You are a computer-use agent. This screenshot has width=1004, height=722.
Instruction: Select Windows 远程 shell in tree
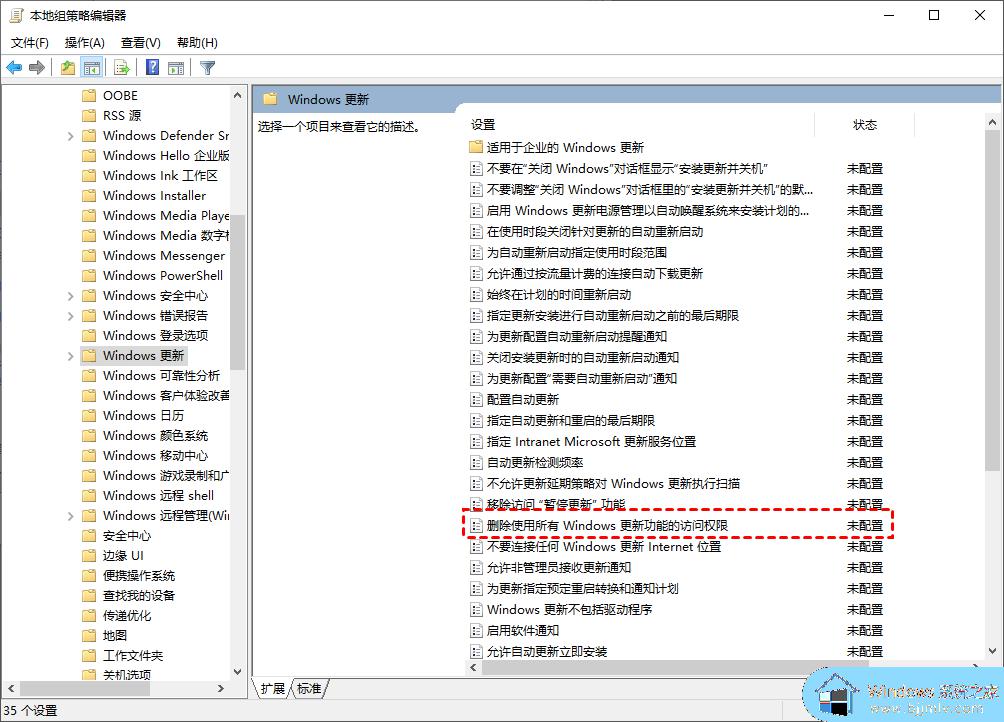(x=158, y=495)
